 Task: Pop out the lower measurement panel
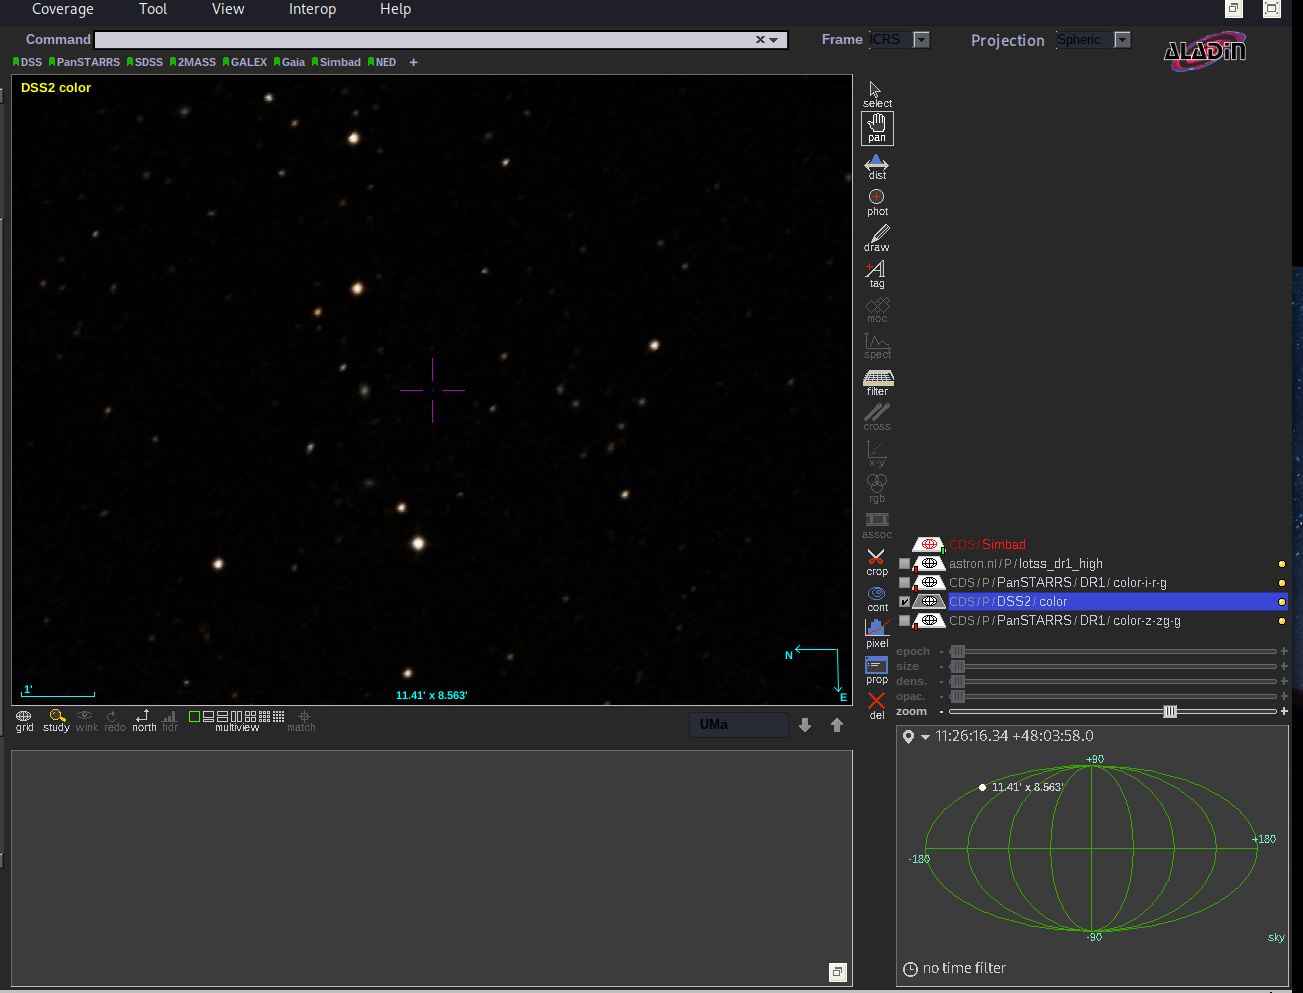838,972
